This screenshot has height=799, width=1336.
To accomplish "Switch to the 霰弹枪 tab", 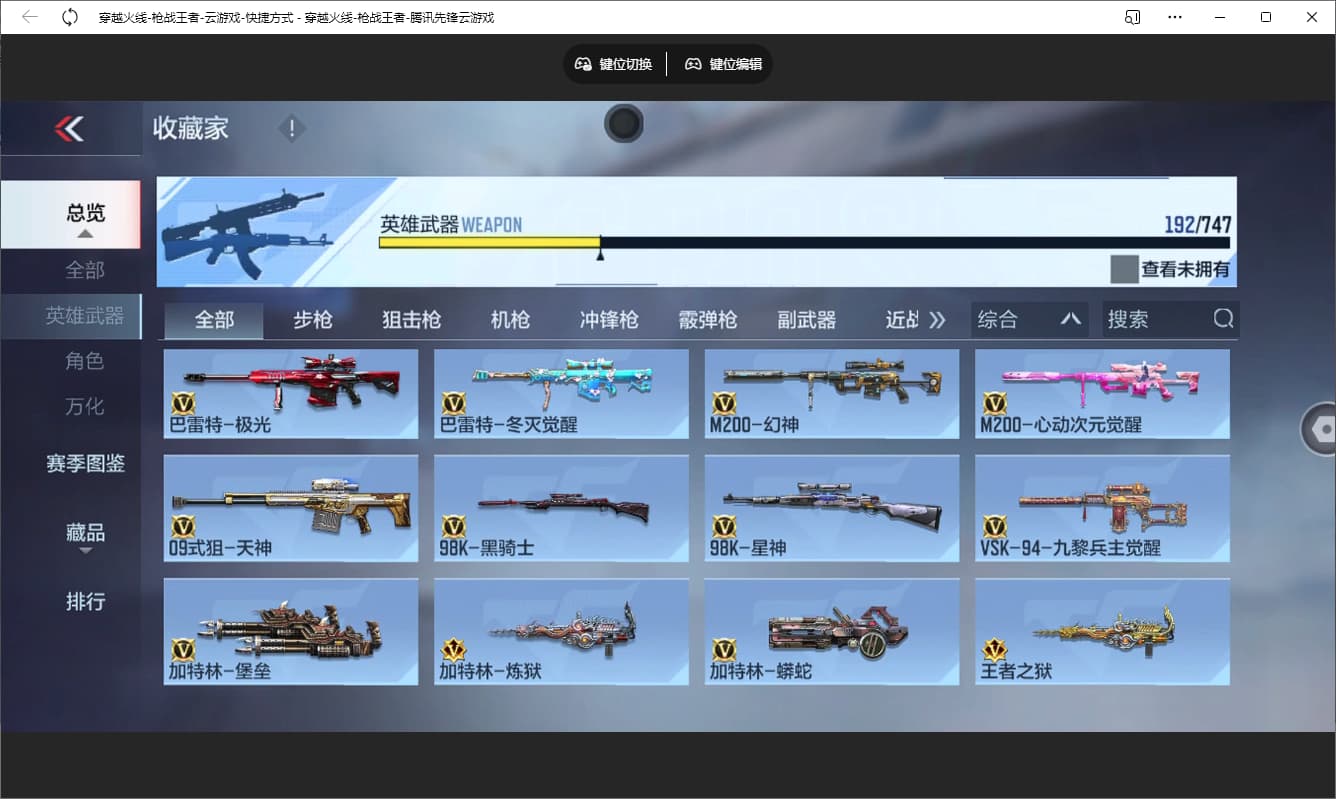I will [x=707, y=320].
